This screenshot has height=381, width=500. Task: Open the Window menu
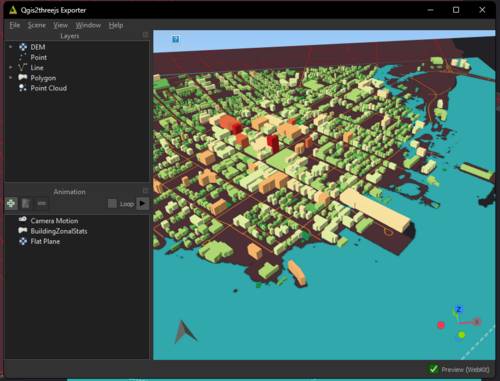[x=88, y=25]
